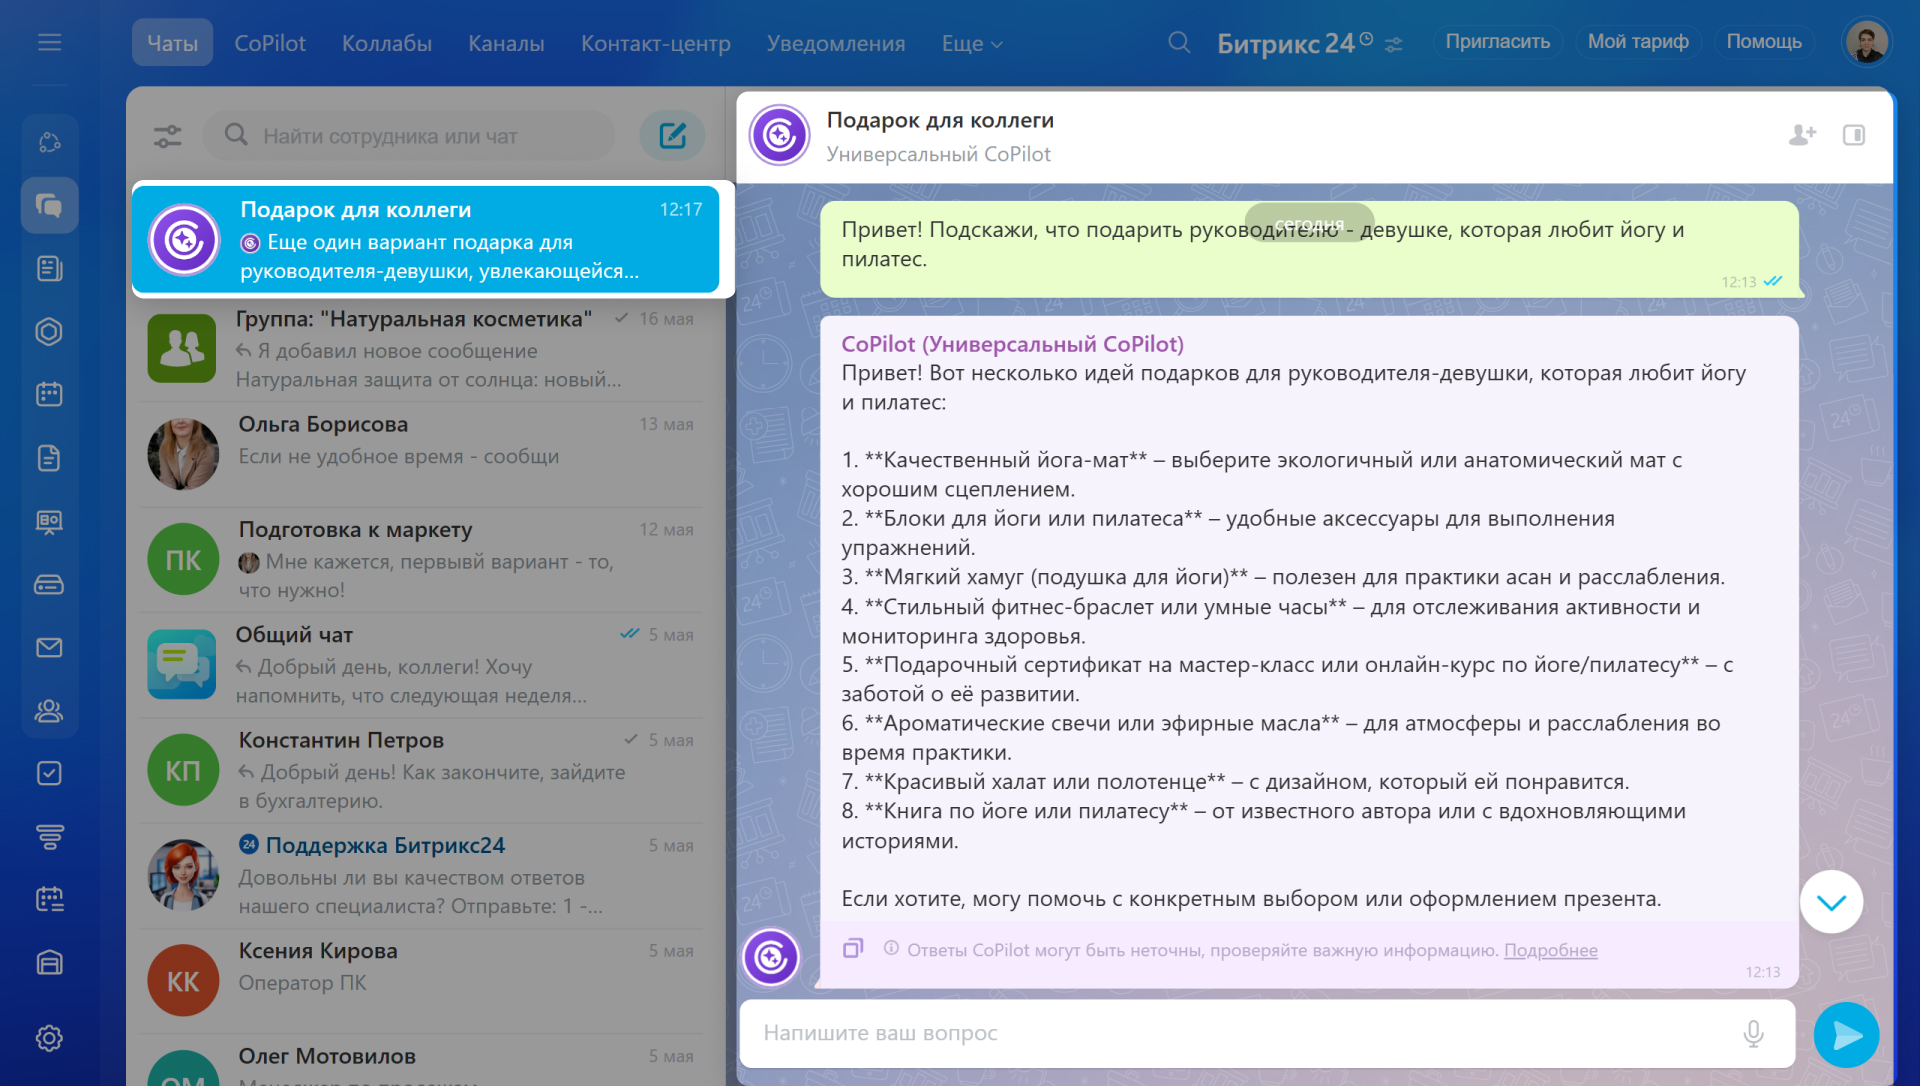Open the Контакт-центр tab
The width and height of the screenshot is (1920, 1086).
tap(656, 44)
